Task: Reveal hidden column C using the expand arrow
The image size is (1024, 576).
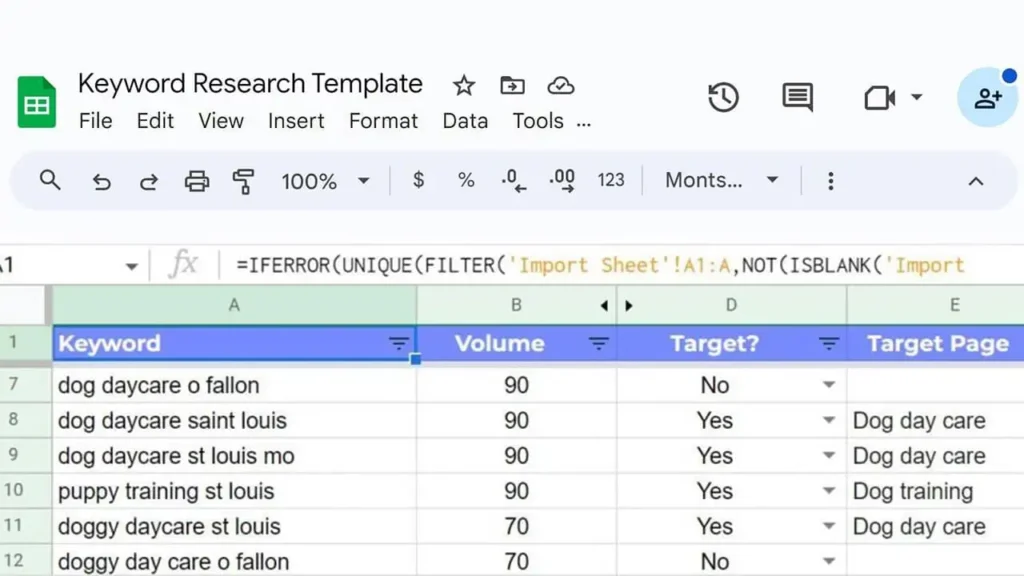Action: [629, 305]
